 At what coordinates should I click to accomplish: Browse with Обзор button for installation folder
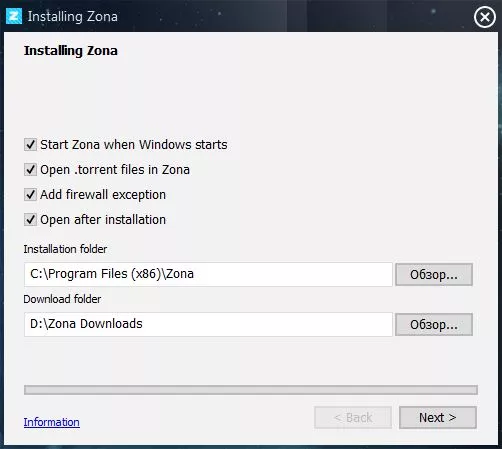click(434, 274)
